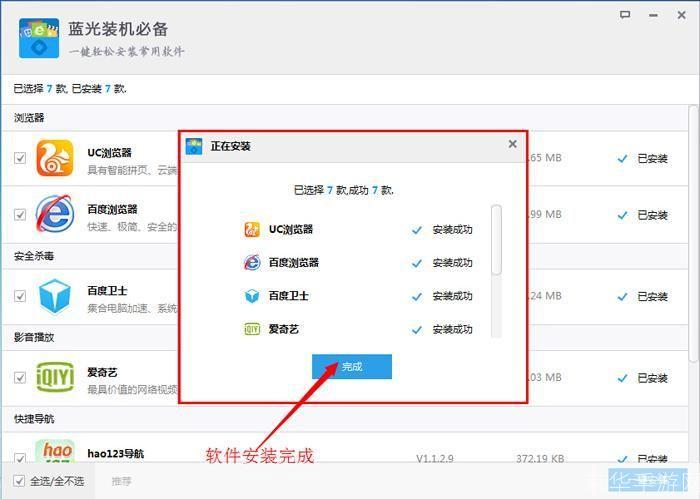Click the small 百度卫士 icon in dialog
This screenshot has width=700, height=499.
point(252,296)
